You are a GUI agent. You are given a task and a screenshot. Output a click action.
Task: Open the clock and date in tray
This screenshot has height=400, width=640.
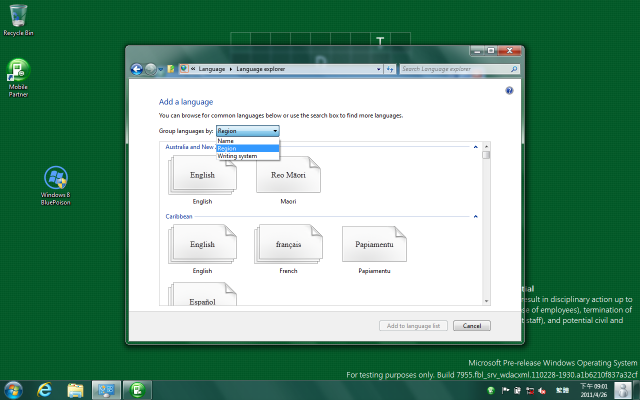coord(594,391)
